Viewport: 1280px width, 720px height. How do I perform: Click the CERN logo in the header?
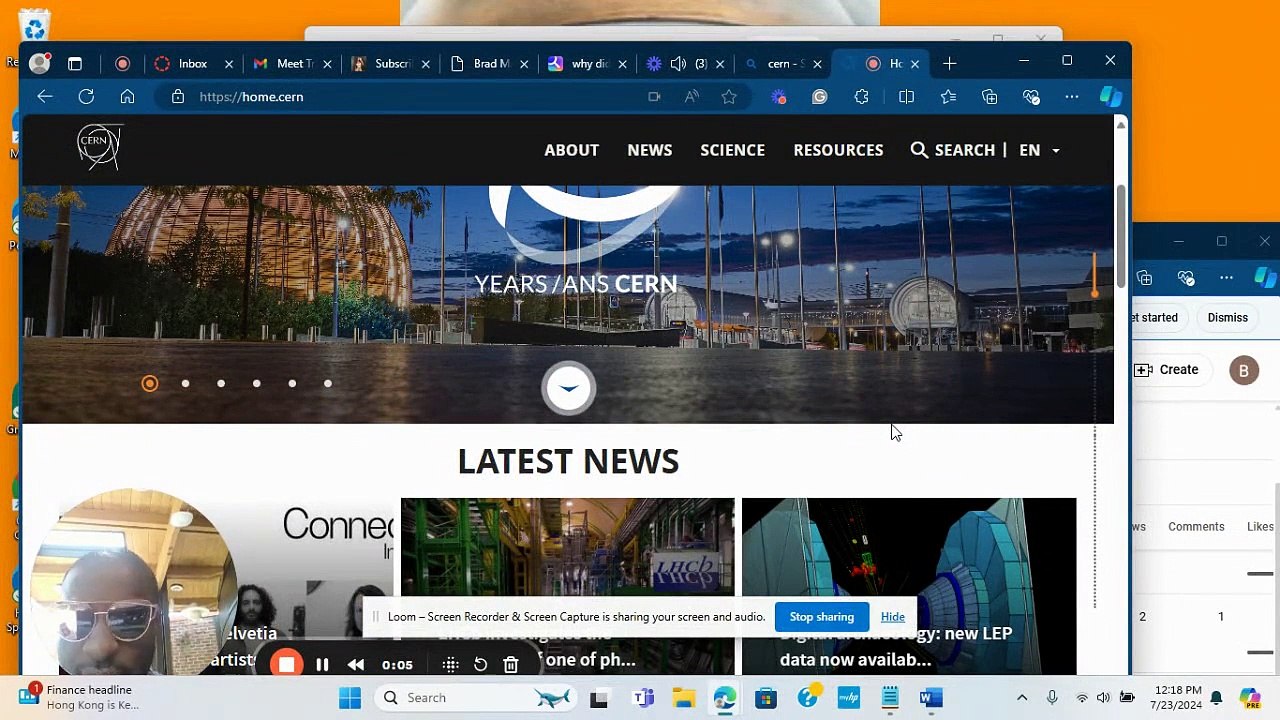tap(99, 148)
